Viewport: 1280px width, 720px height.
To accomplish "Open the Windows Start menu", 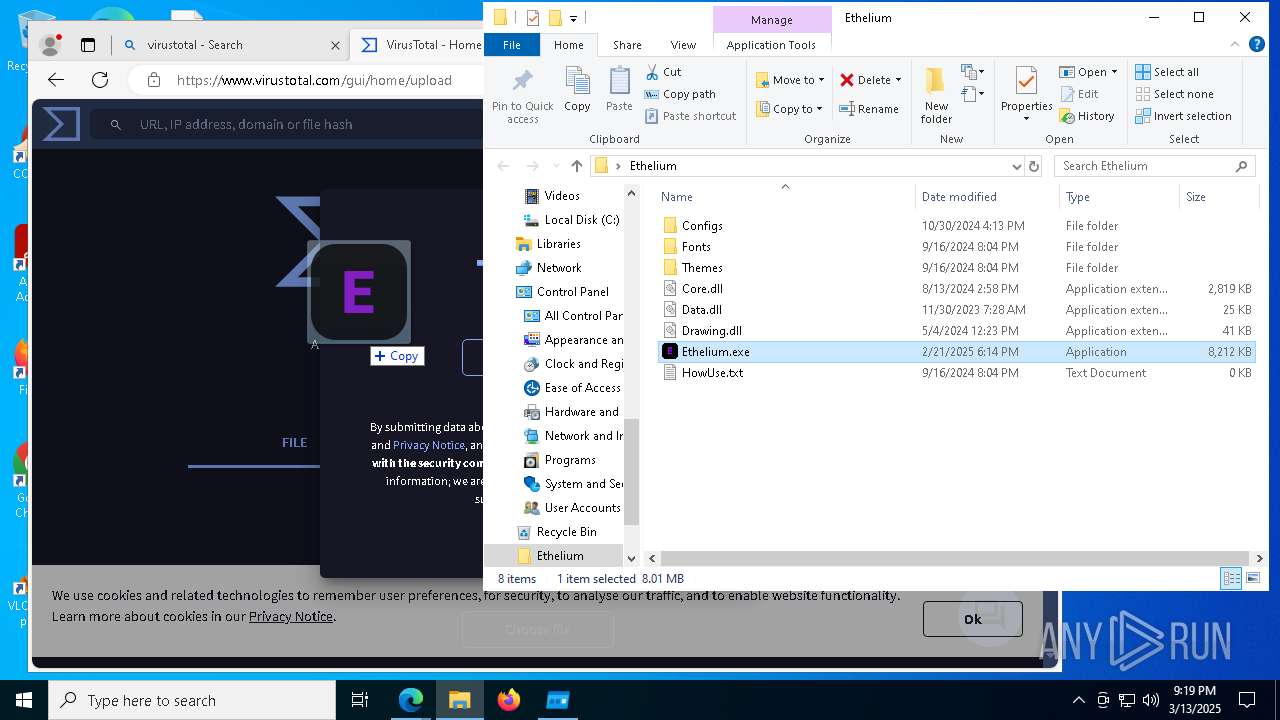I will pyautogui.click(x=24, y=700).
